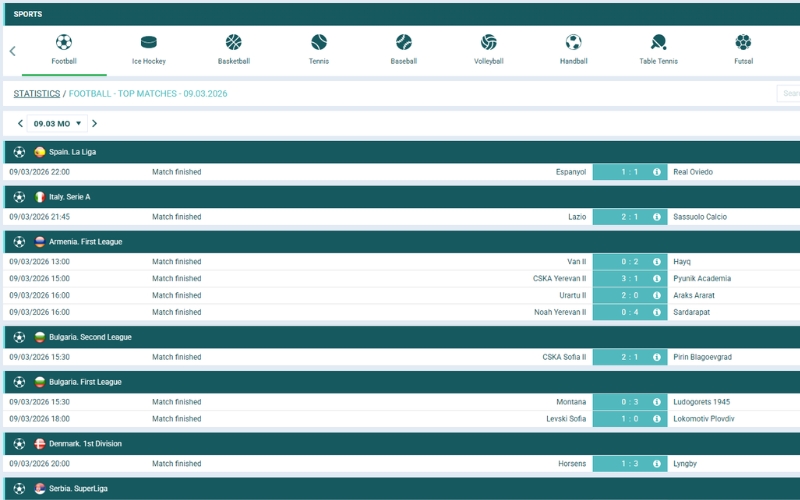800x500 pixels.
Task: Switch to the Futsal tab
Action: [743, 49]
